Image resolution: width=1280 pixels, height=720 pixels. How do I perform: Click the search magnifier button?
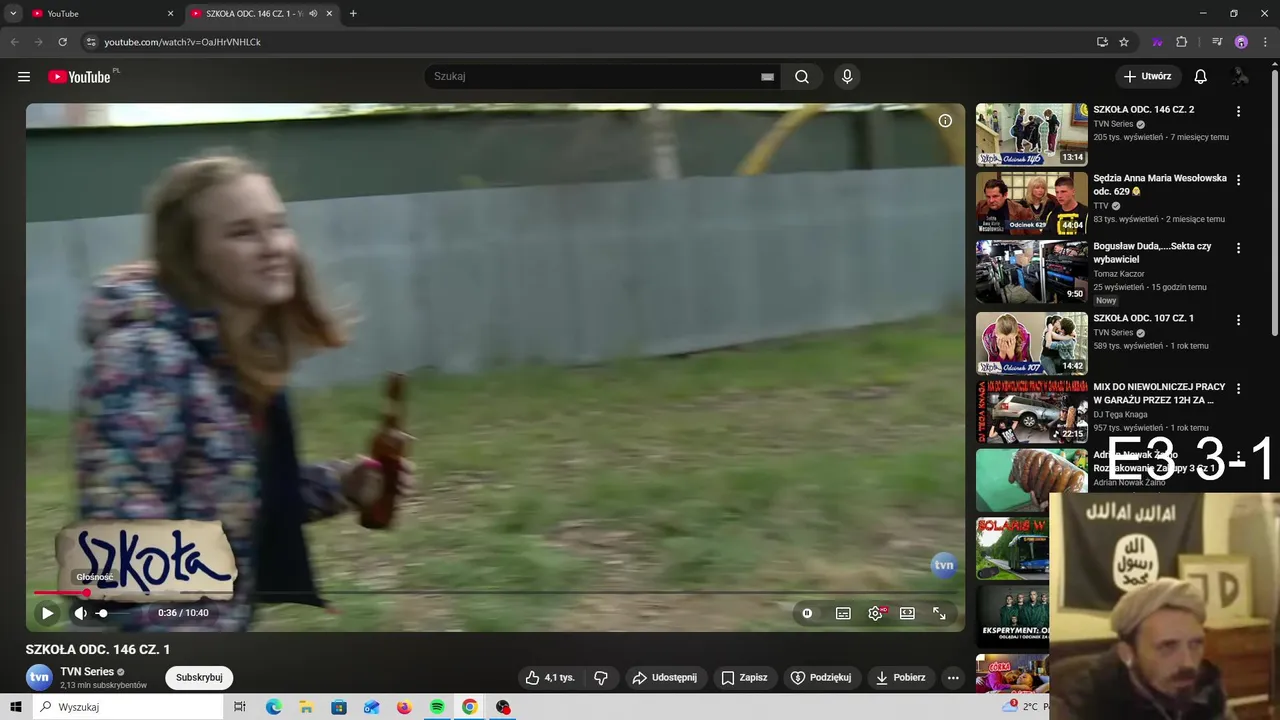(x=802, y=77)
